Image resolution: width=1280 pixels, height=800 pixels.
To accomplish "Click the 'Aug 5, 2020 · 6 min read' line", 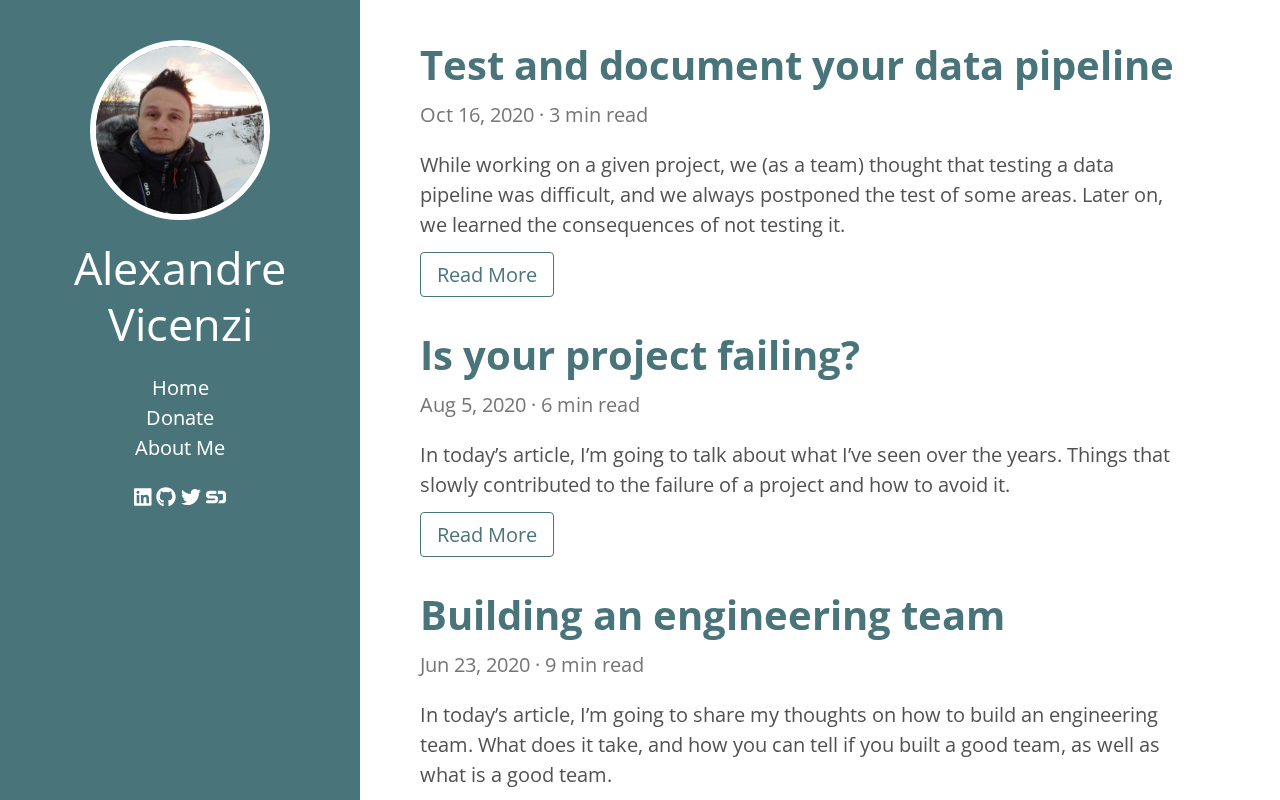I will pyautogui.click(x=530, y=405).
